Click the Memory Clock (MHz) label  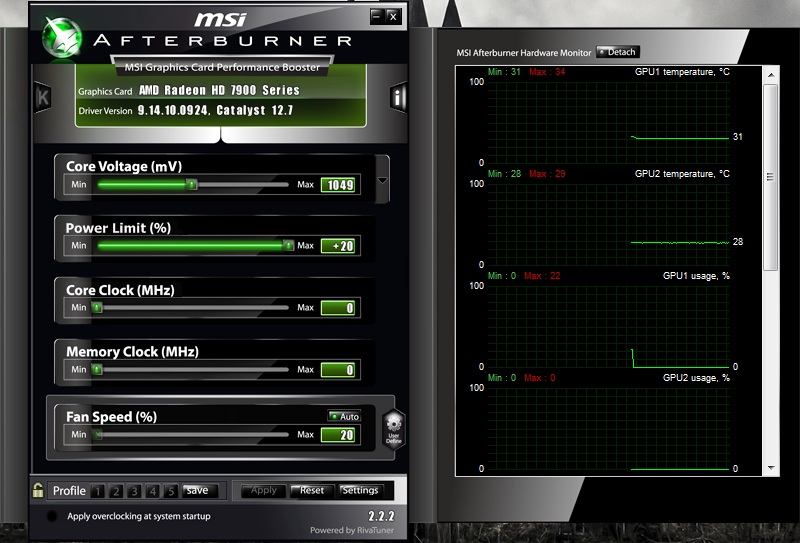coord(132,352)
